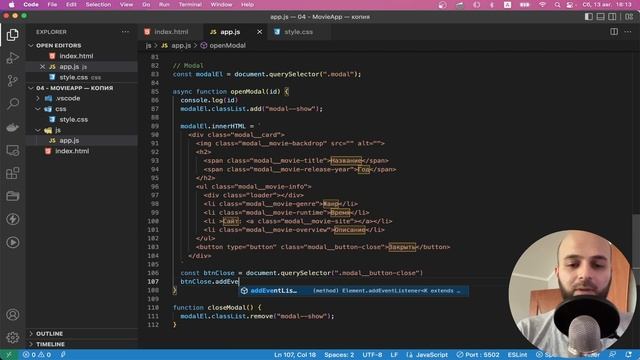Stop Live Server Port : 5502
Viewport: 640px width, 360px height.
(x=478, y=355)
